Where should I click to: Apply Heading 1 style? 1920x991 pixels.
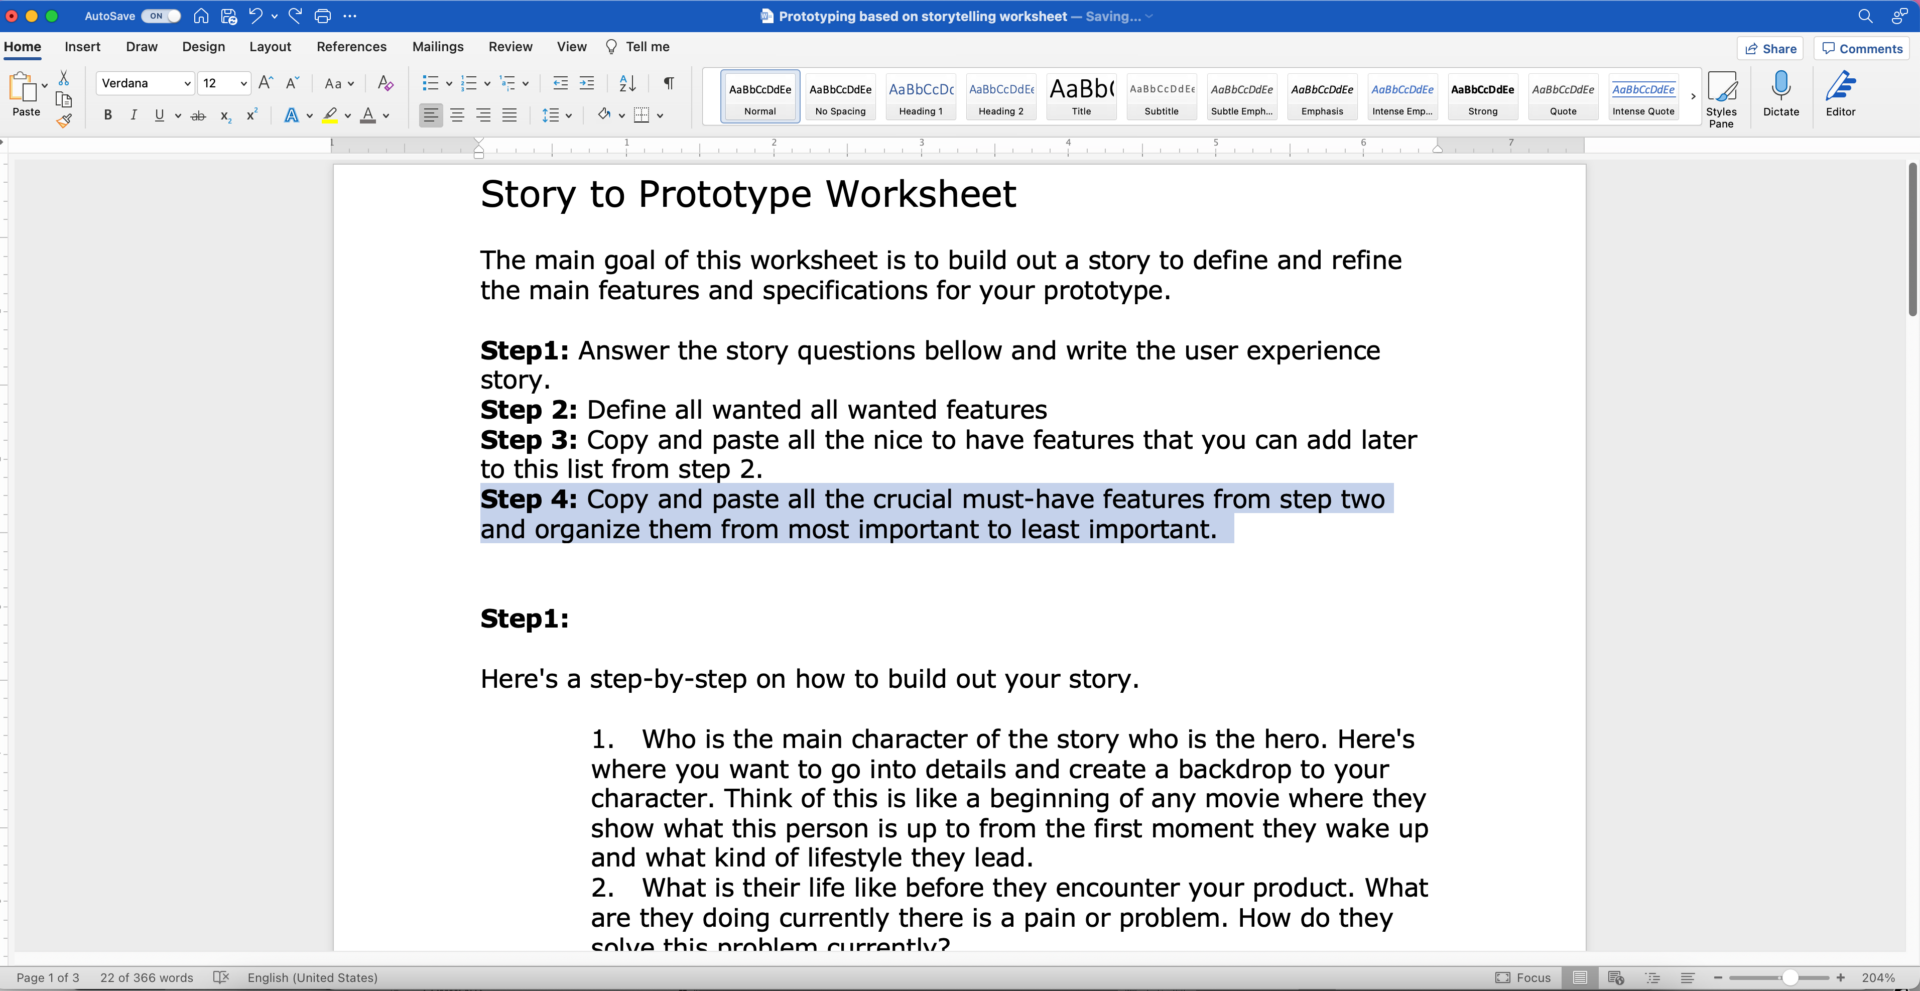921,97
